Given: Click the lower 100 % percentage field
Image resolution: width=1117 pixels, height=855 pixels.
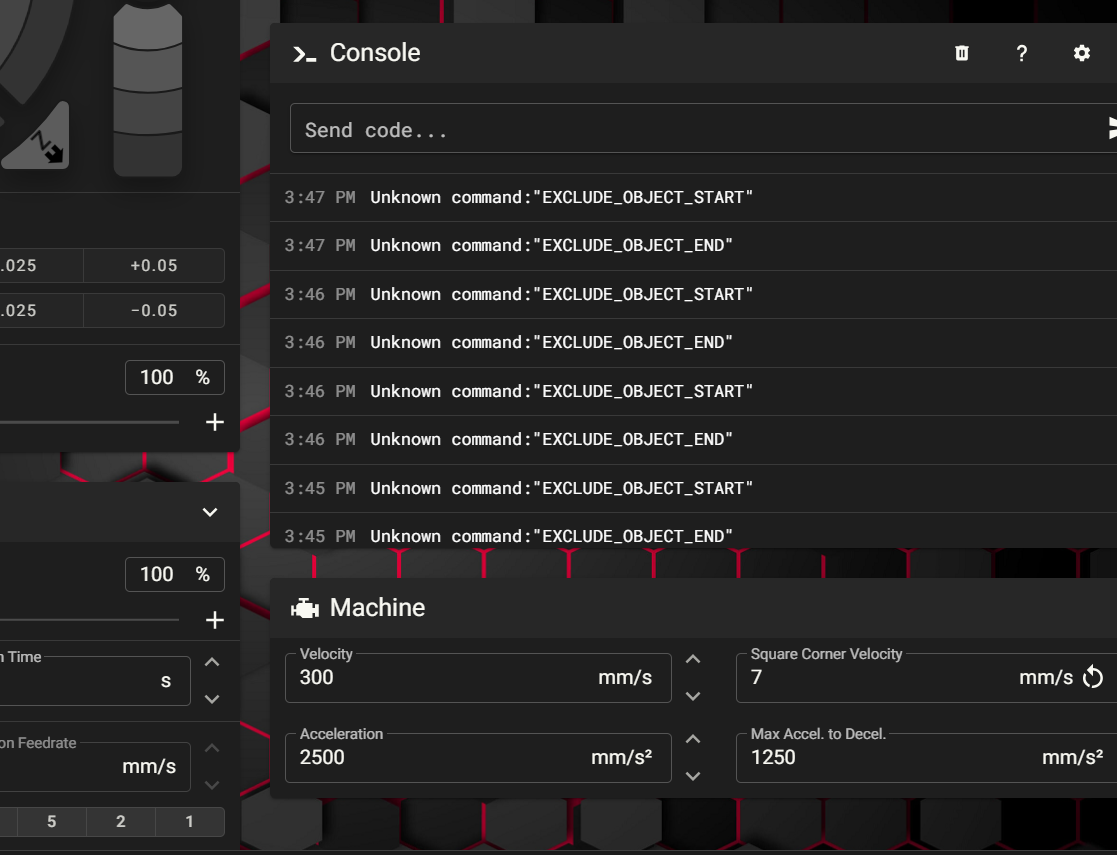Looking at the screenshot, I should pos(175,574).
